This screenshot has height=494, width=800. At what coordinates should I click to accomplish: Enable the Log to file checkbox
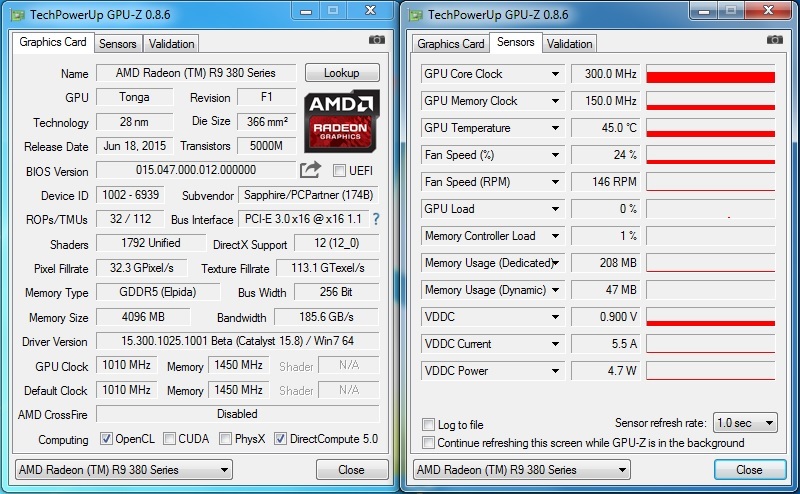[429, 425]
